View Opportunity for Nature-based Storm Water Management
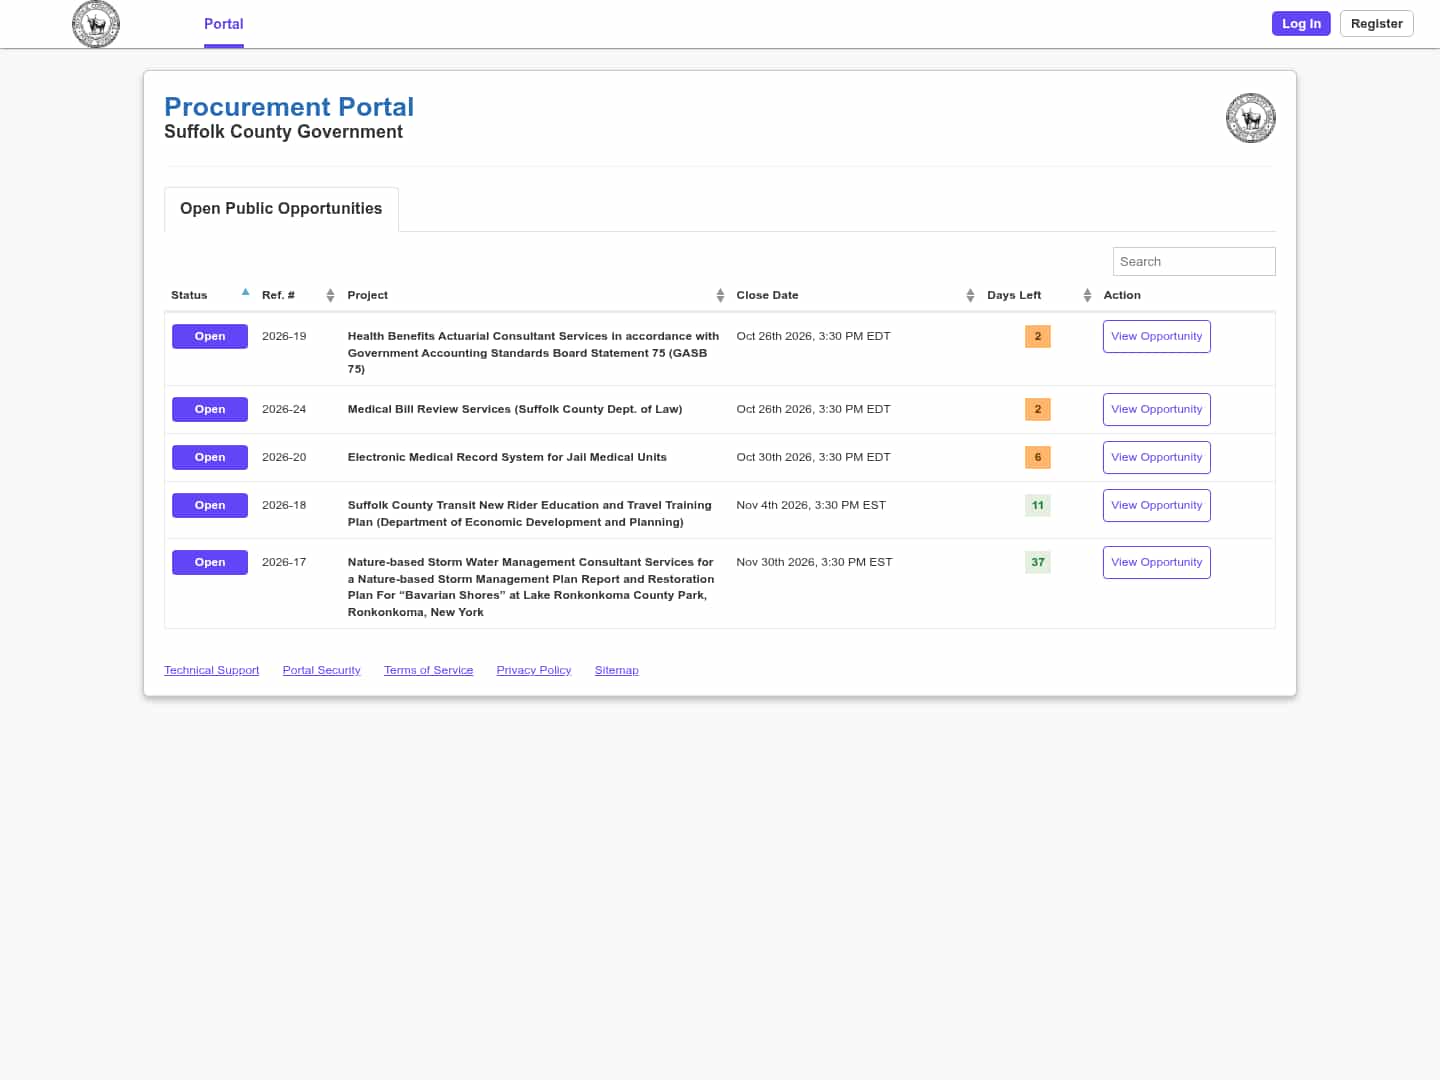Image resolution: width=1440 pixels, height=1080 pixels. click(1157, 562)
